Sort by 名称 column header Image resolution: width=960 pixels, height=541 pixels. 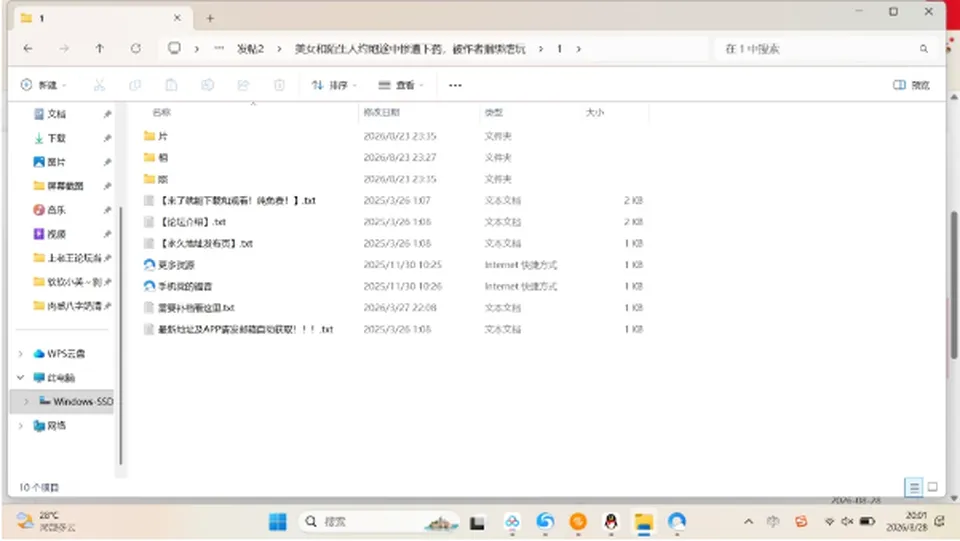point(162,112)
